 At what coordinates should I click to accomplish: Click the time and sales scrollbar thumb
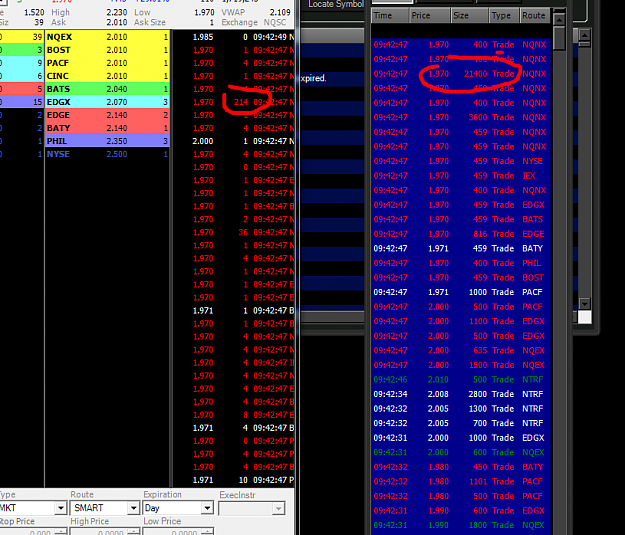pos(559,38)
